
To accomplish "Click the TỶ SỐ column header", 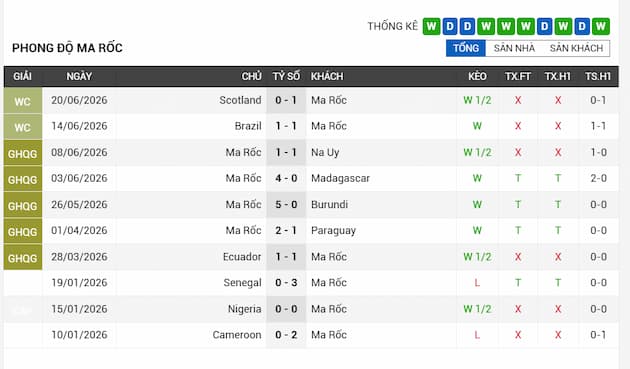I will click(x=286, y=76).
